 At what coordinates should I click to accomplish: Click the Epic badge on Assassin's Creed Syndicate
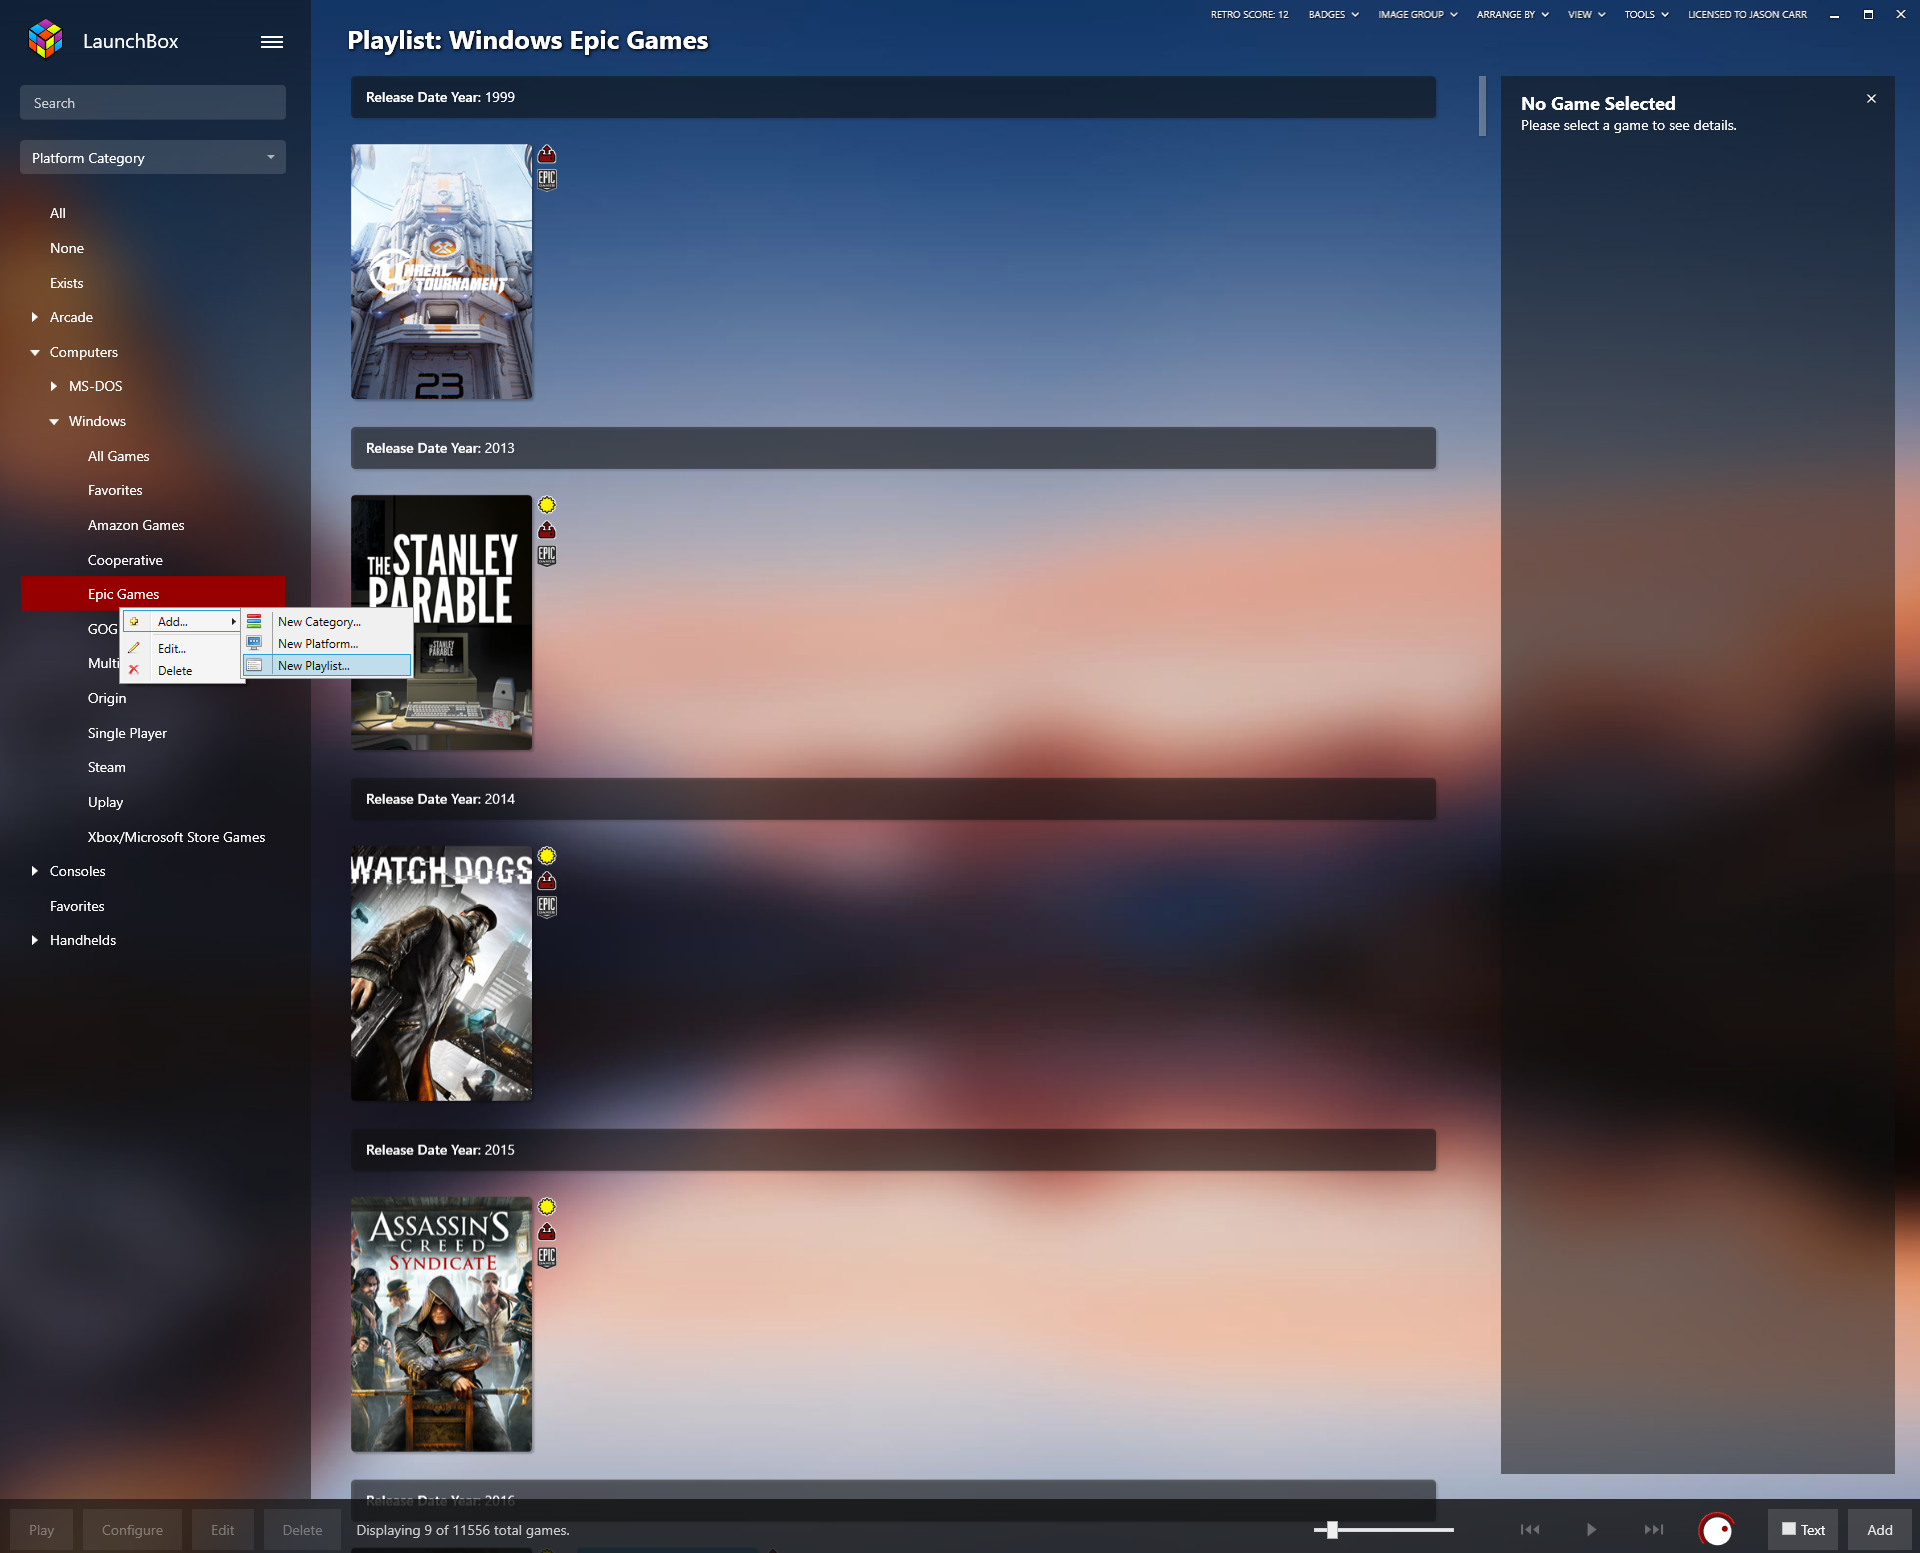(x=547, y=1257)
